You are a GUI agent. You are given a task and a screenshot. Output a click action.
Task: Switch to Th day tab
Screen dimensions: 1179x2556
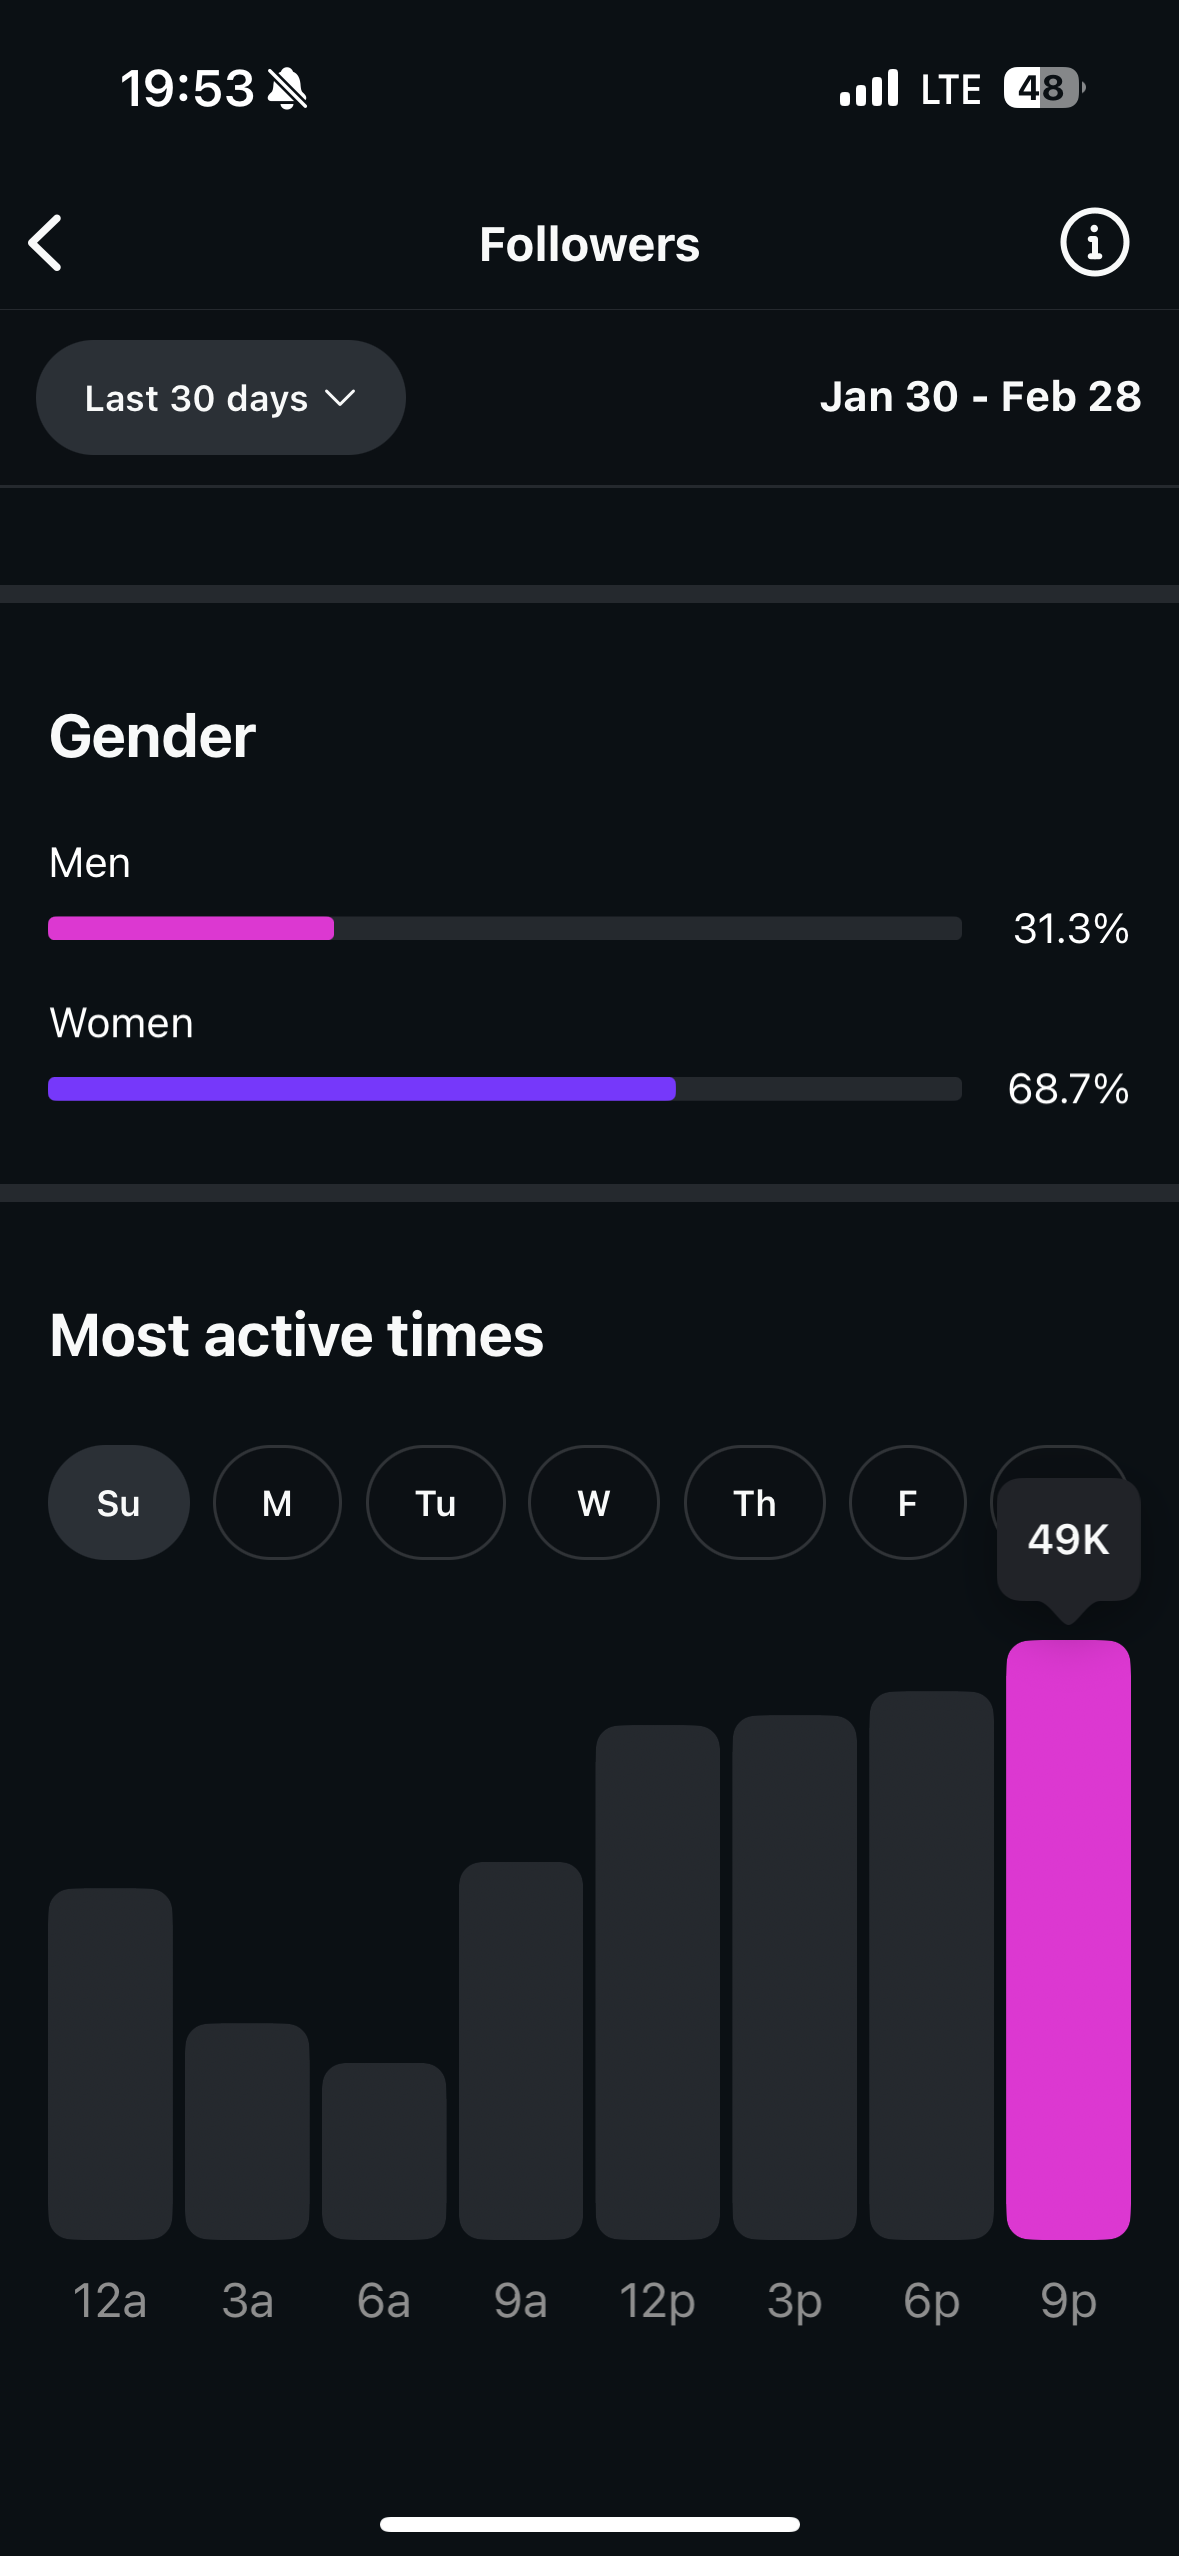(x=754, y=1503)
